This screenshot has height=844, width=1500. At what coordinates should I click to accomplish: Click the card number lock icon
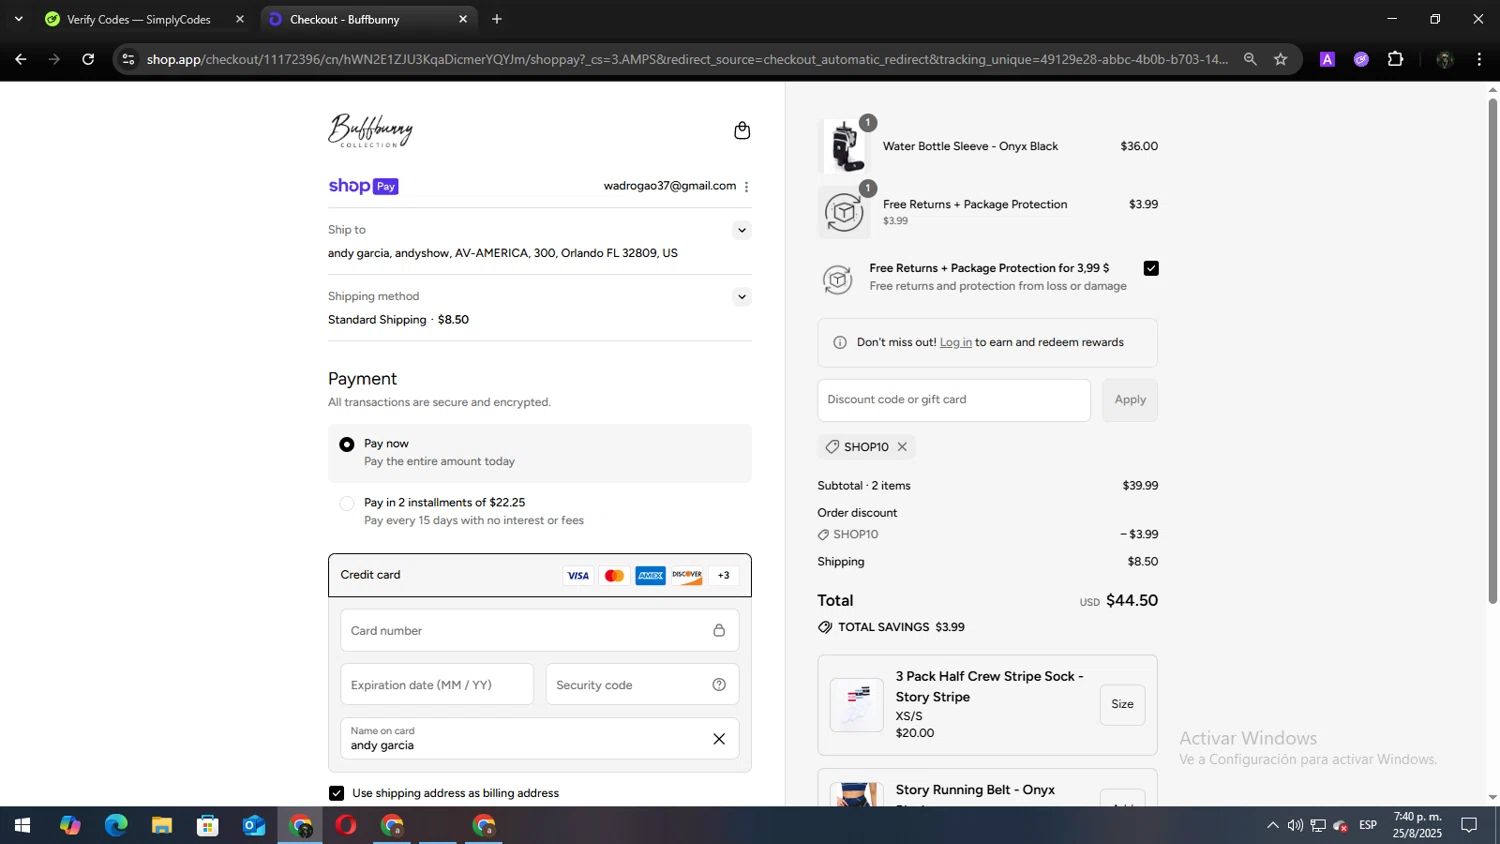pyautogui.click(x=719, y=631)
